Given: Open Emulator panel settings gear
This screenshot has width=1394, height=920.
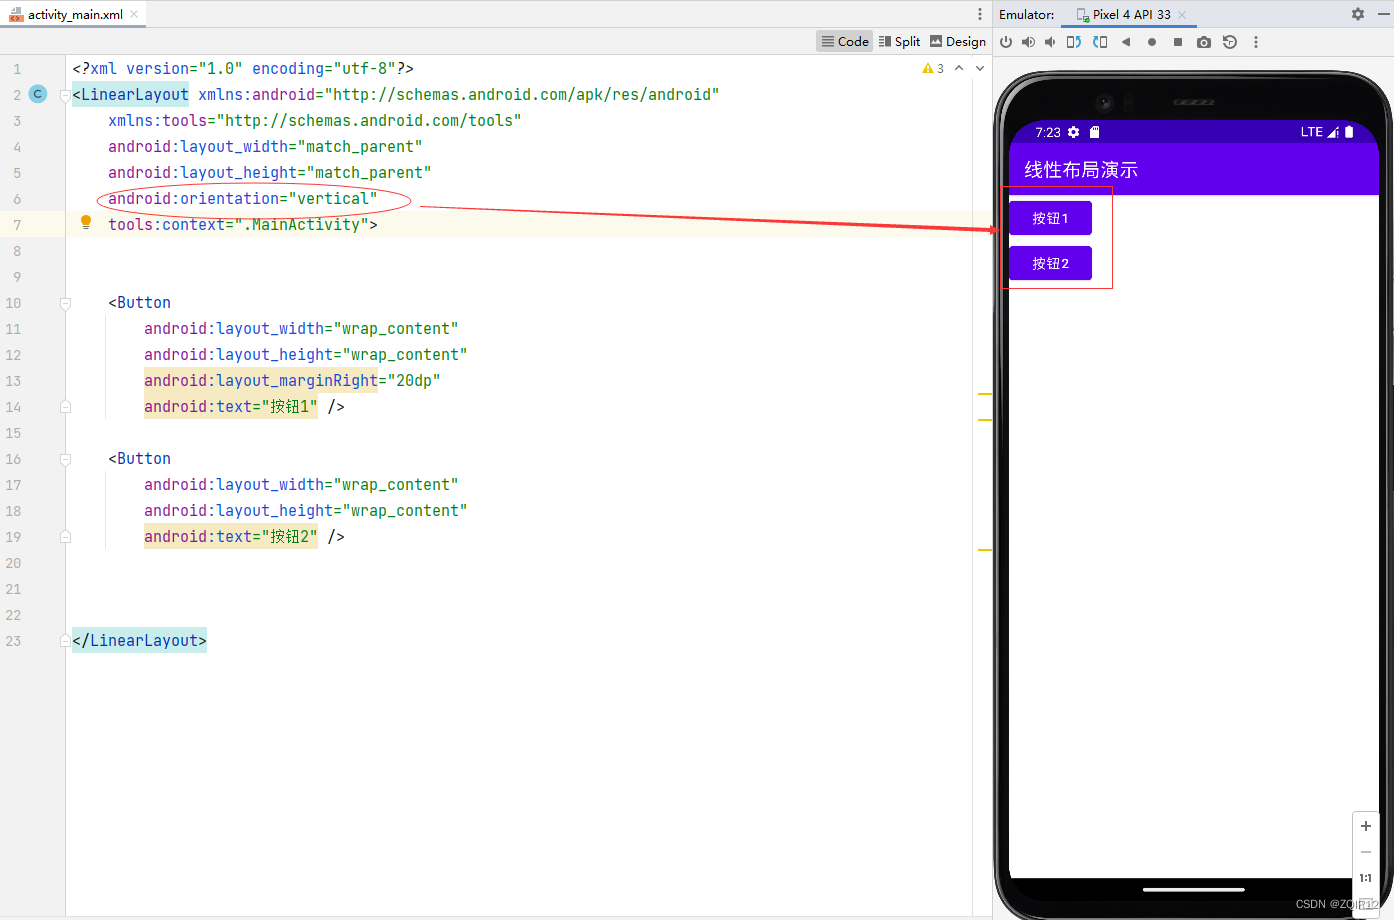Looking at the screenshot, I should point(1357,14).
